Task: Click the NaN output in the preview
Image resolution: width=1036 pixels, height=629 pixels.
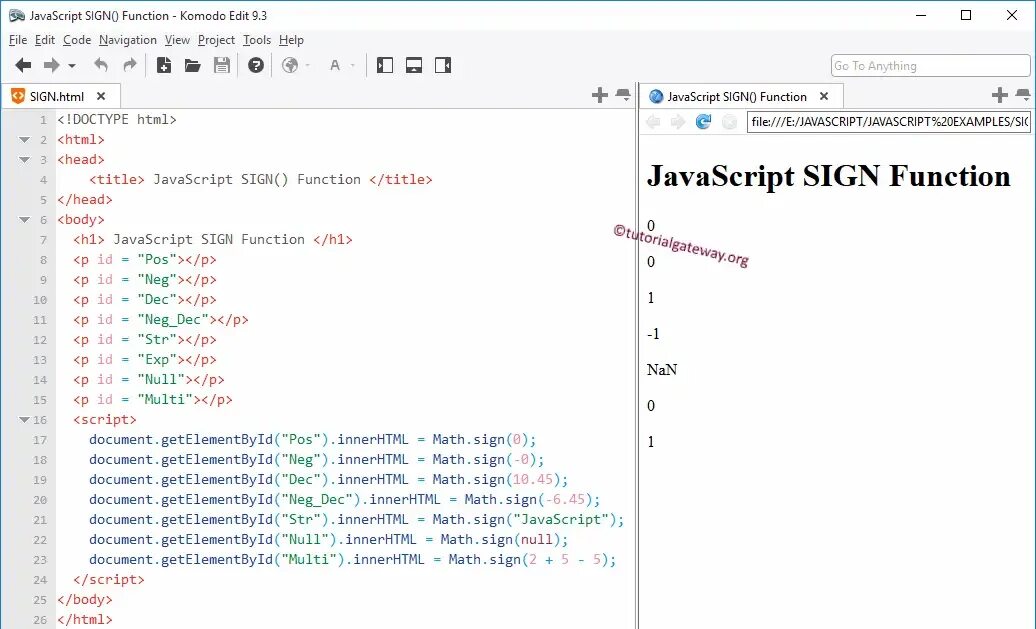Action: click(x=661, y=369)
